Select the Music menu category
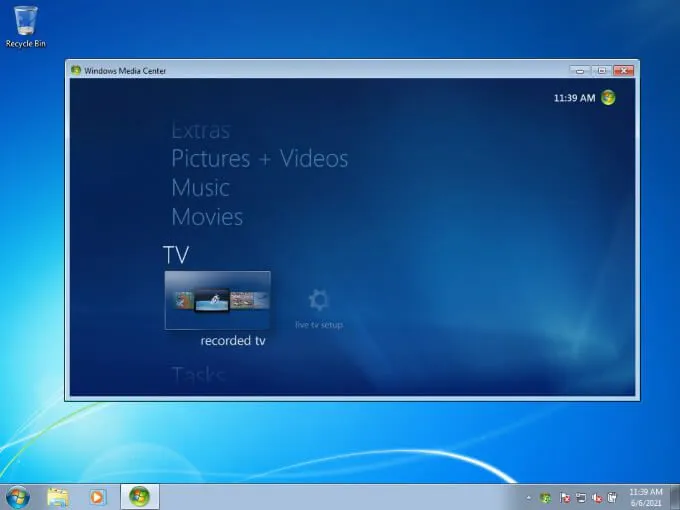680x510 pixels. [x=200, y=188]
